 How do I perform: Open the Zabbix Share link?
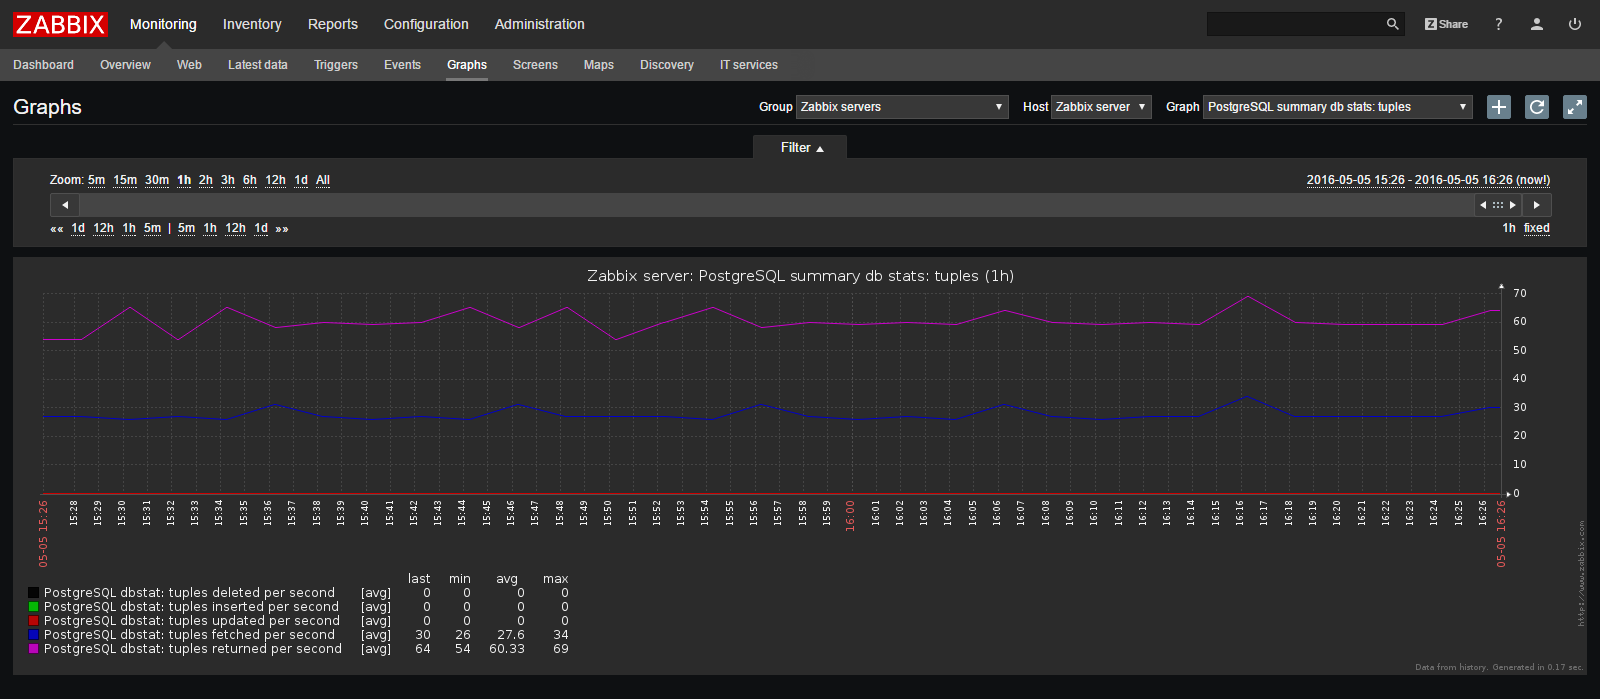tap(1447, 24)
